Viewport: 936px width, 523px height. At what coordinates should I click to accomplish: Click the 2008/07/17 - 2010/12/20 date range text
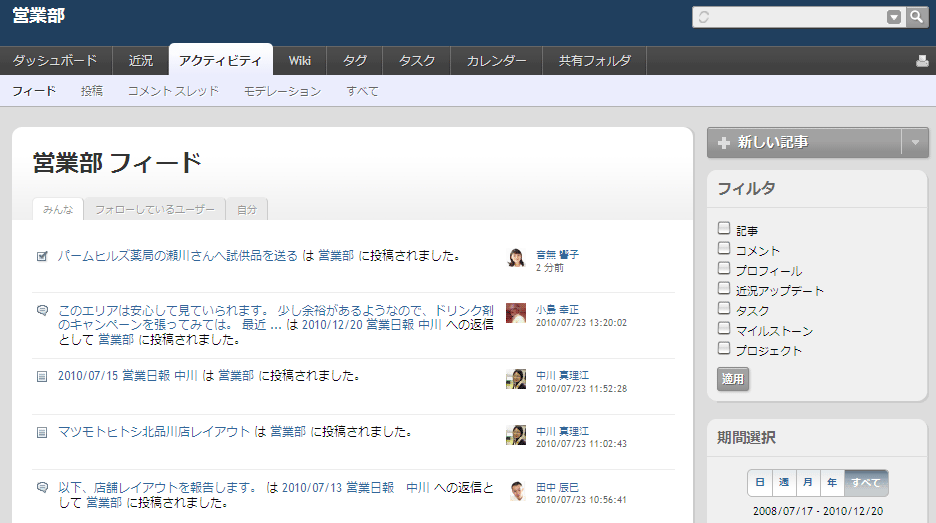pos(818,511)
